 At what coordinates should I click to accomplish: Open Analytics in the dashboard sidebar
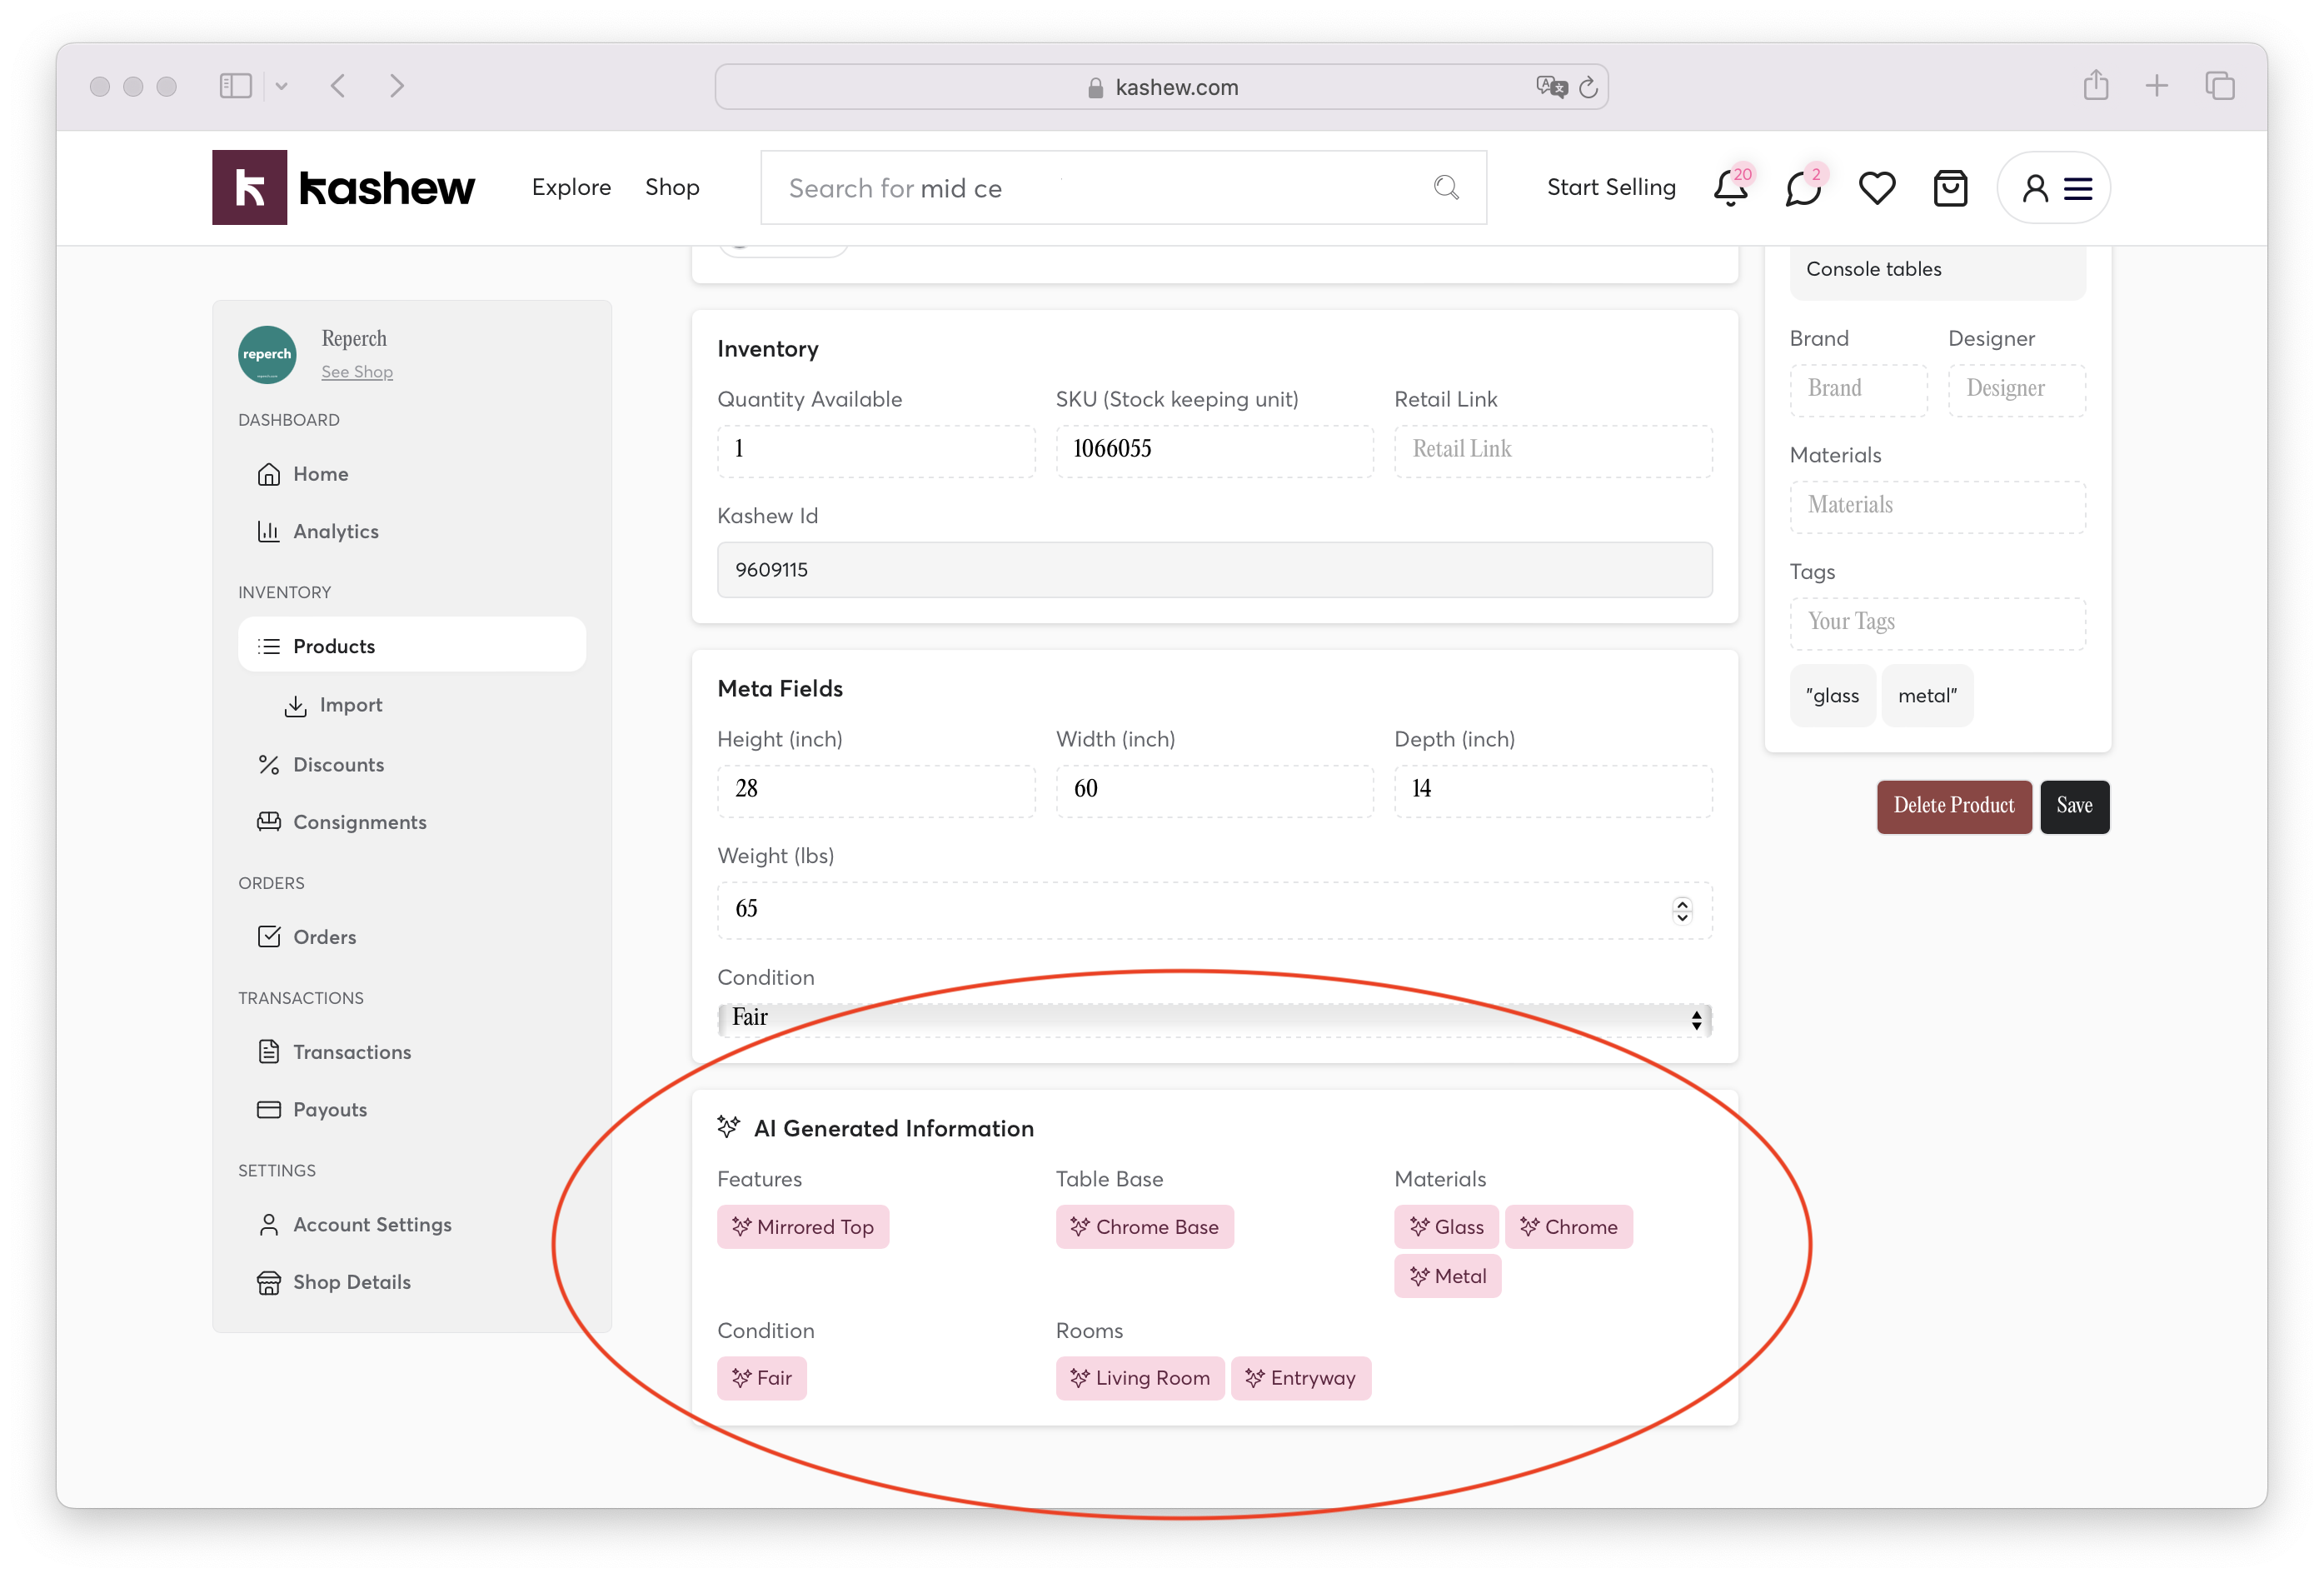click(x=335, y=531)
